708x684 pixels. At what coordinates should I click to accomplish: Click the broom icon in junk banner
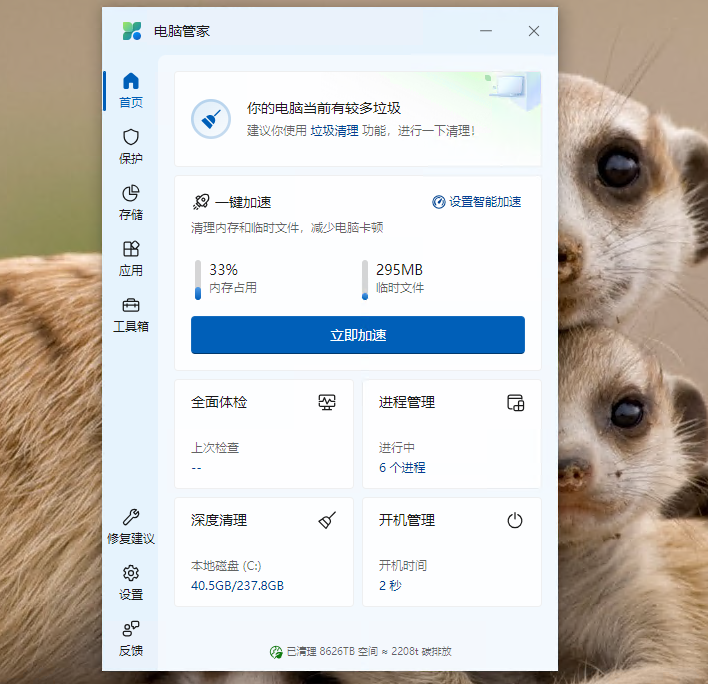pos(211,119)
